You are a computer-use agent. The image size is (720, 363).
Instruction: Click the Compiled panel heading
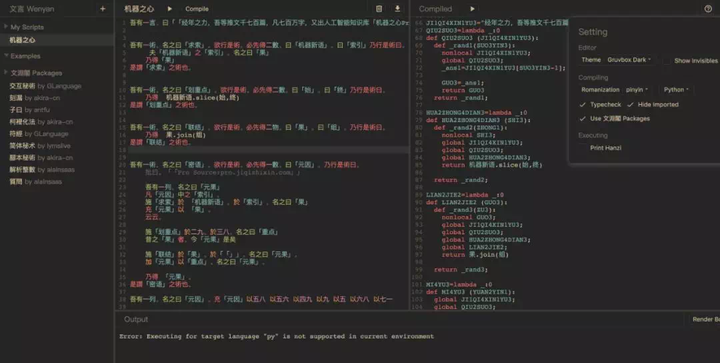pyautogui.click(x=435, y=9)
